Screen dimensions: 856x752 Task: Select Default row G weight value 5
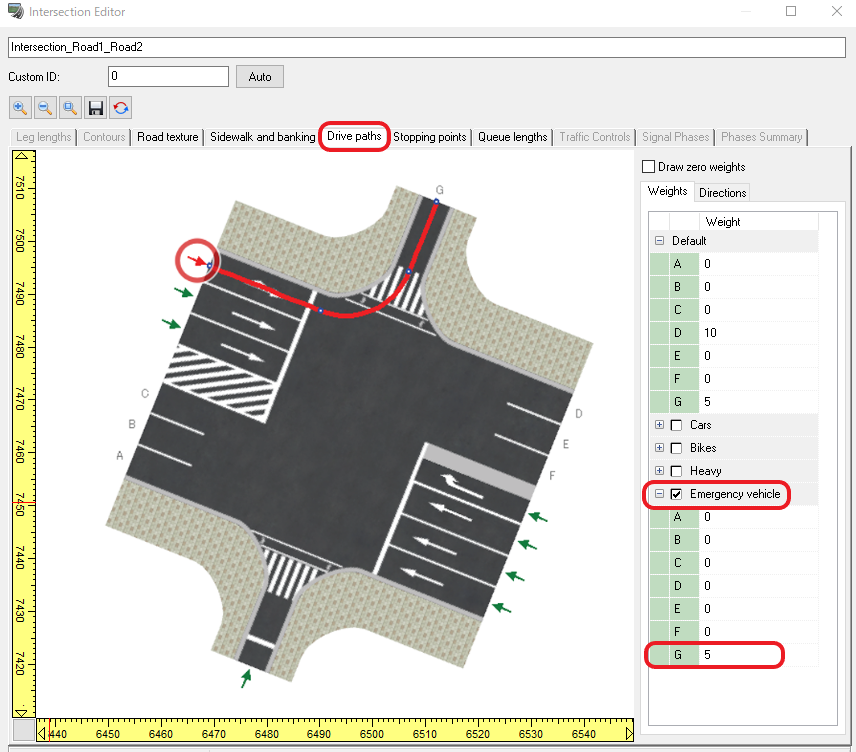pos(758,402)
